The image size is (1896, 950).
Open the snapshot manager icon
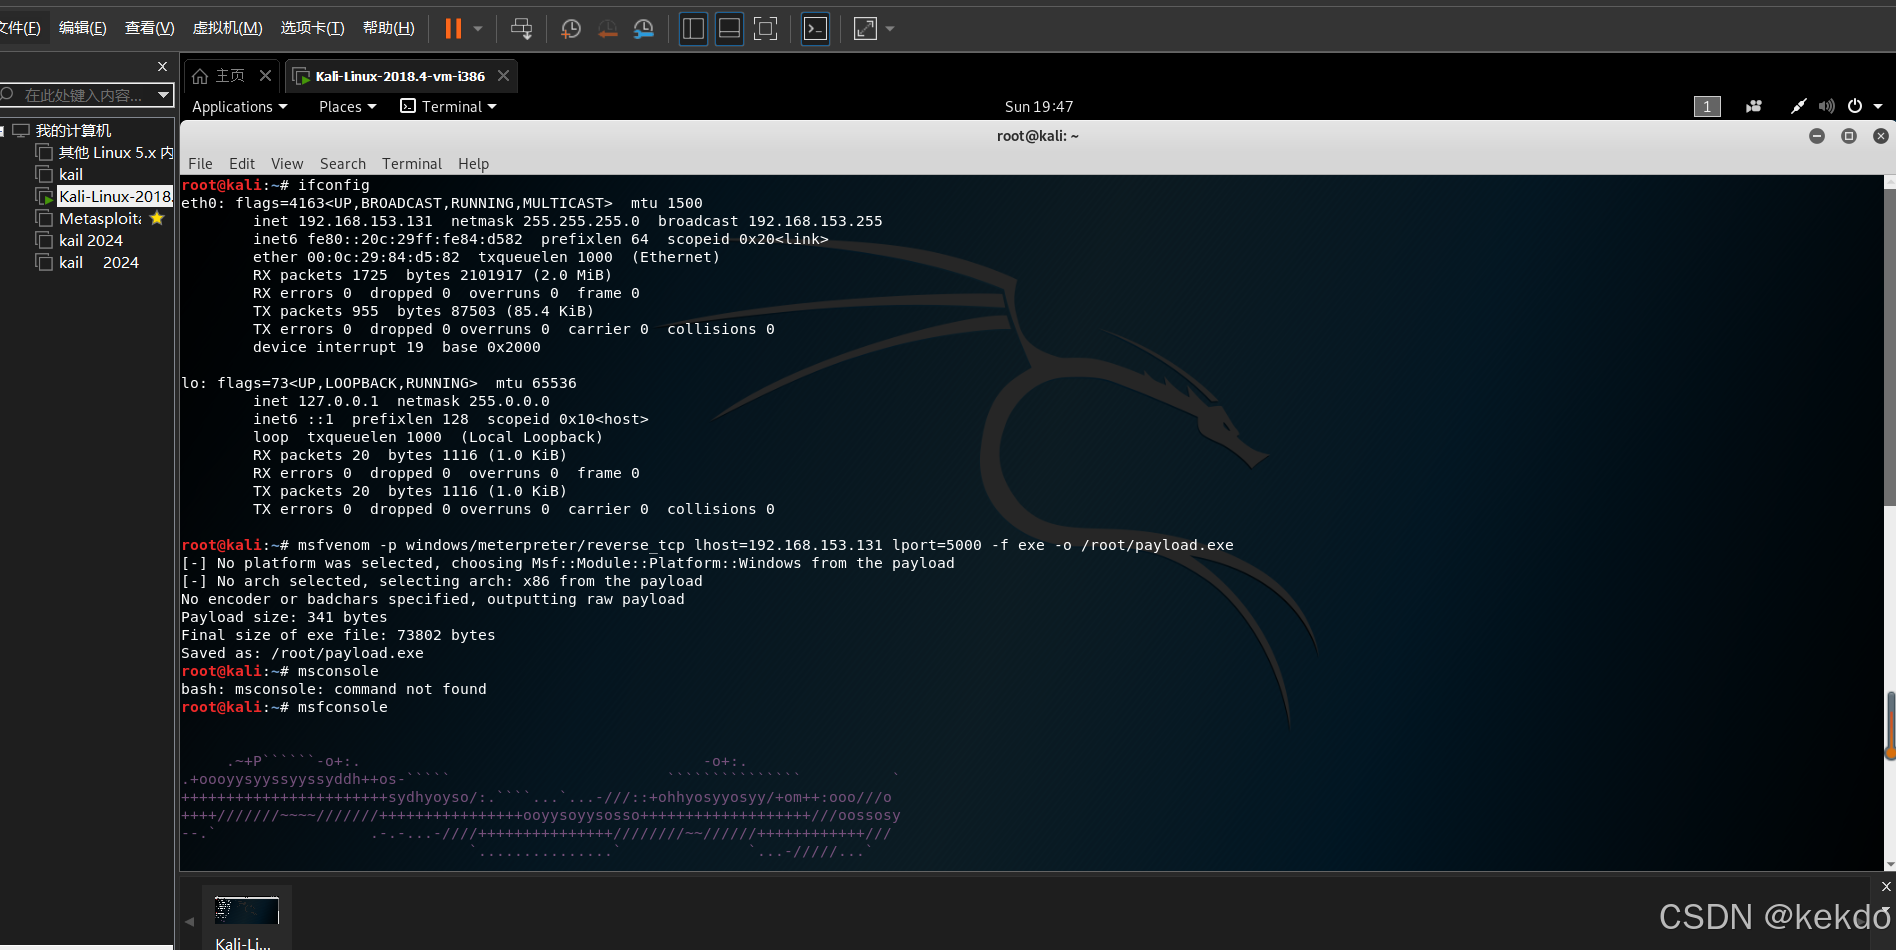[644, 29]
